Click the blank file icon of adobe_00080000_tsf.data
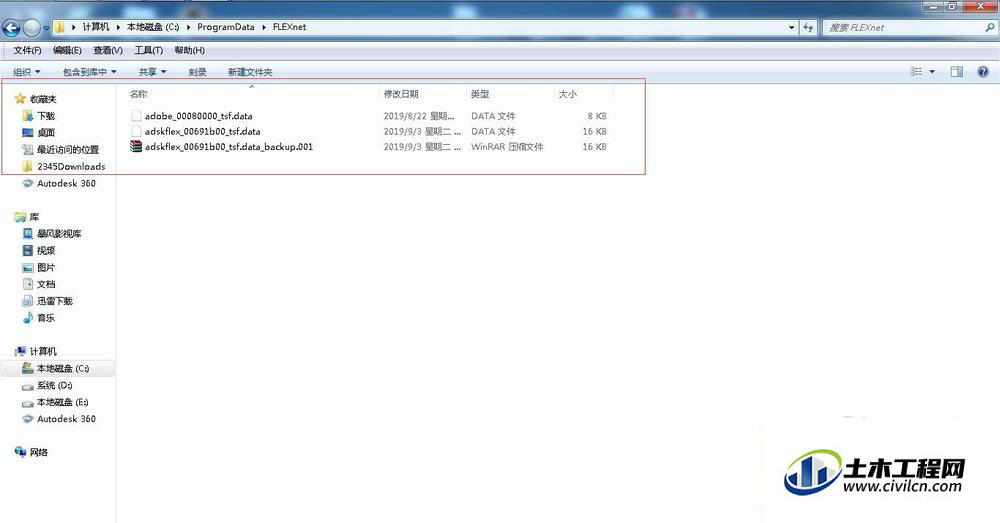This screenshot has height=523, width=1000. coord(135,116)
